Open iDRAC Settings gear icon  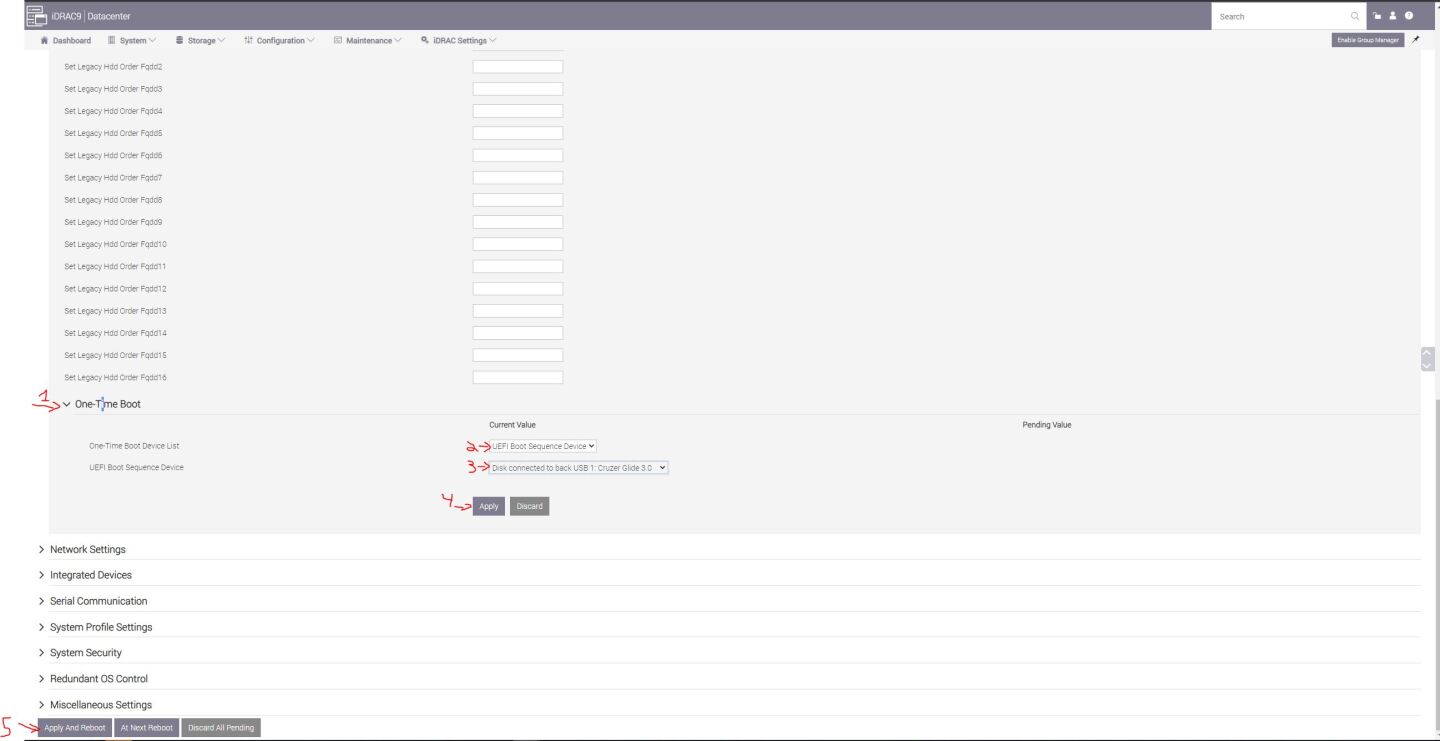(x=425, y=41)
